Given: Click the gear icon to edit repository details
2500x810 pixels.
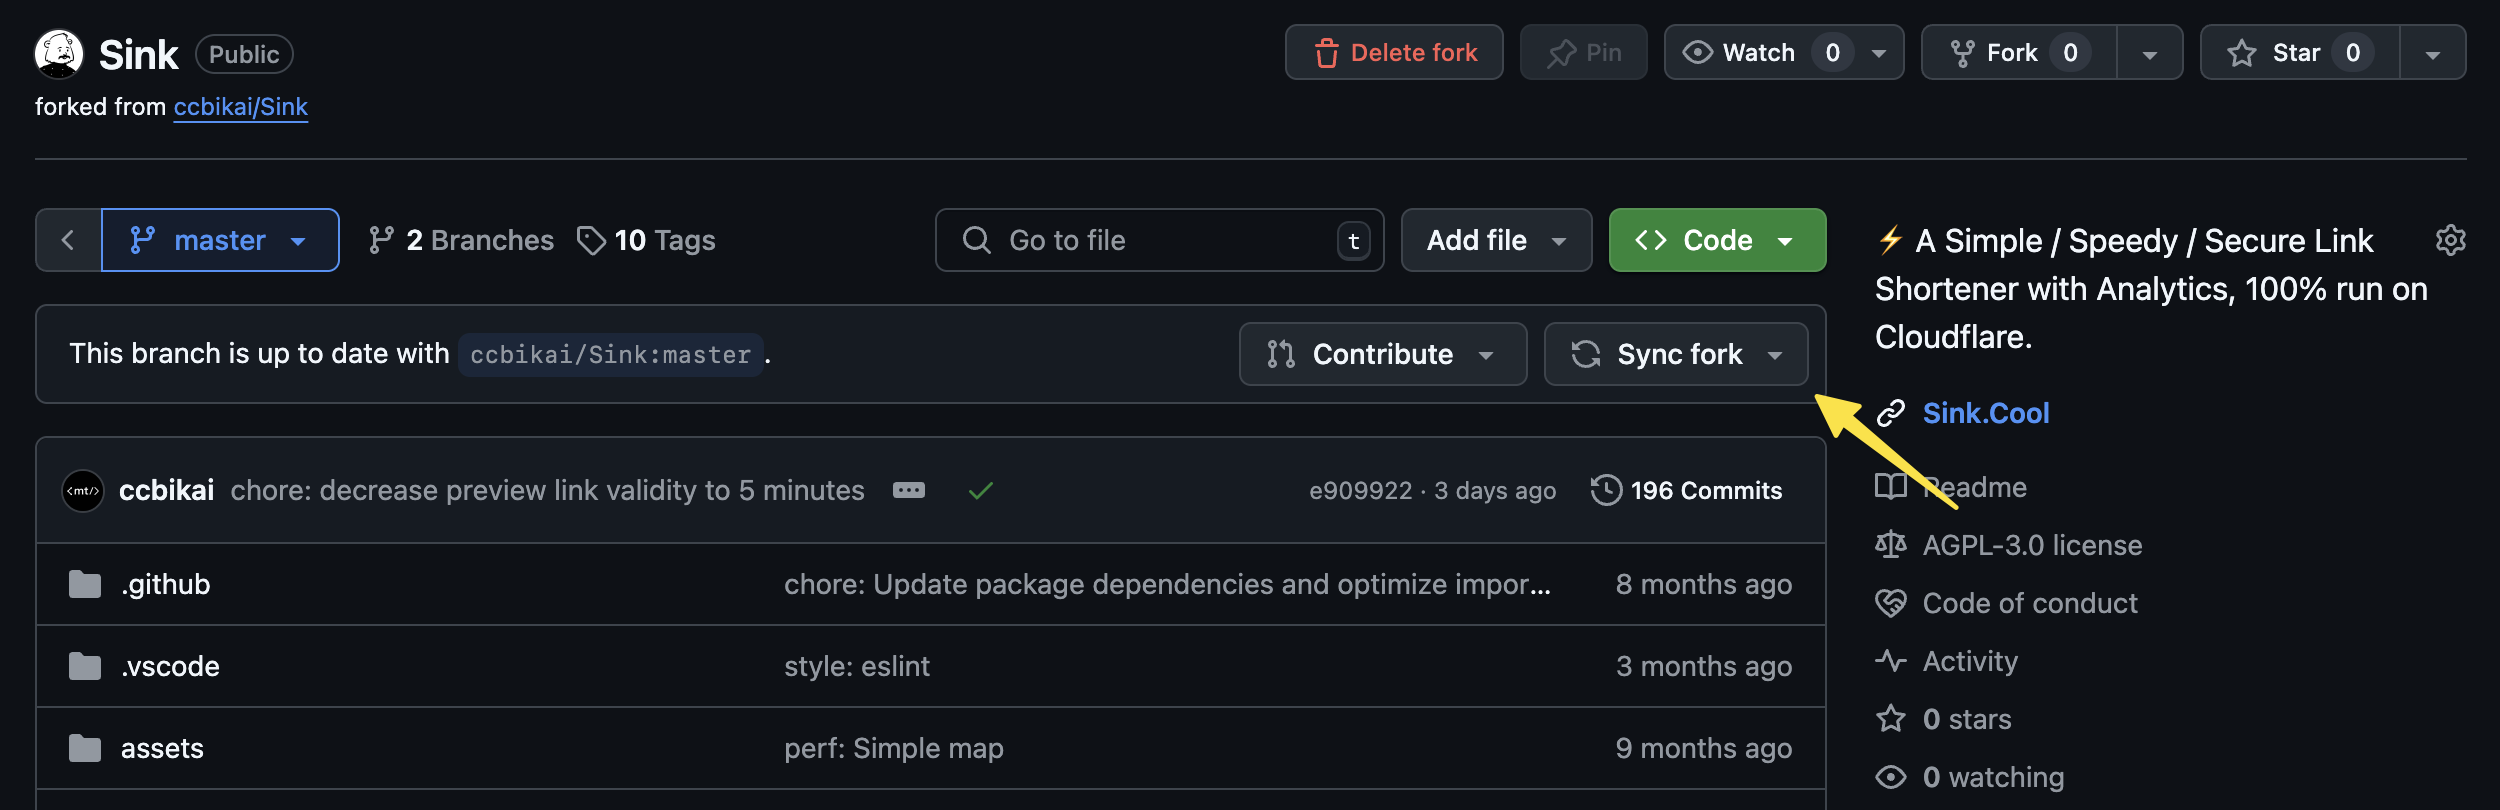Looking at the screenshot, I should click(2450, 240).
